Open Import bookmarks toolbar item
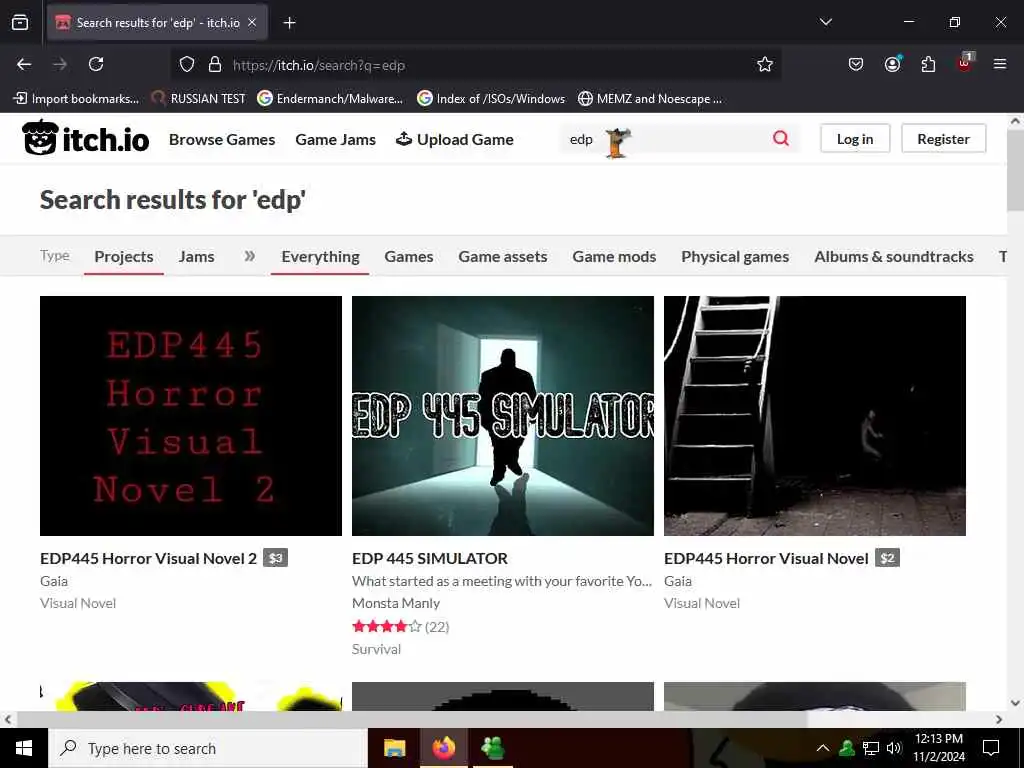Image resolution: width=1024 pixels, height=768 pixels. click(76, 99)
